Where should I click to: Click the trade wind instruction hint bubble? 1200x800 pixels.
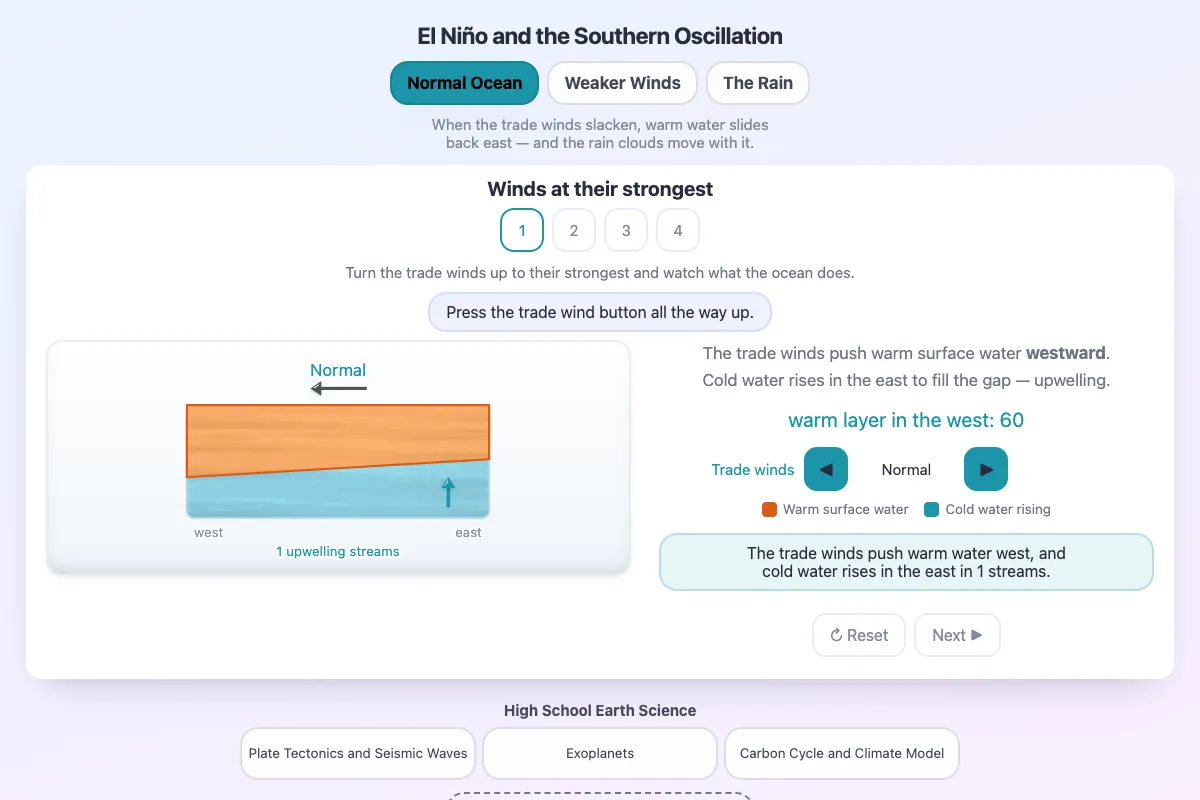[x=600, y=312]
